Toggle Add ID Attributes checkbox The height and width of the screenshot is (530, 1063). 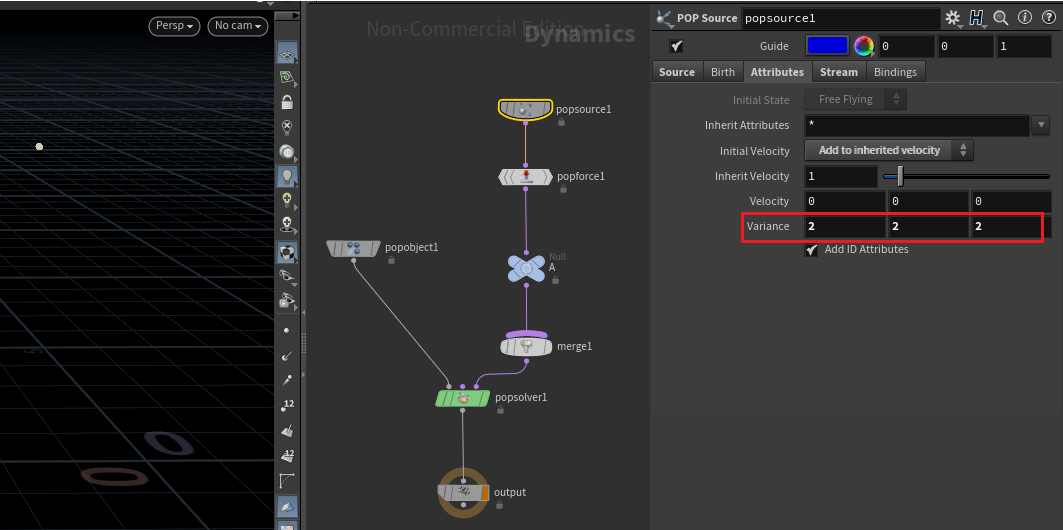coord(811,249)
